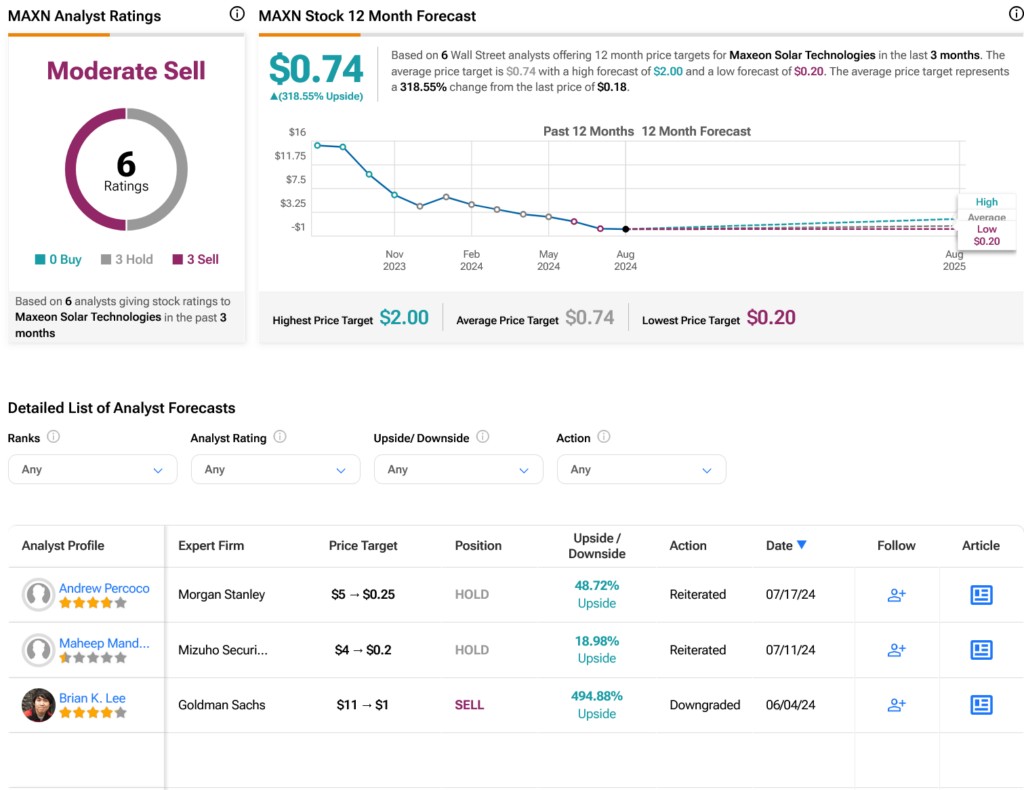Follow analyst Andrew Percoco

pos(896,595)
